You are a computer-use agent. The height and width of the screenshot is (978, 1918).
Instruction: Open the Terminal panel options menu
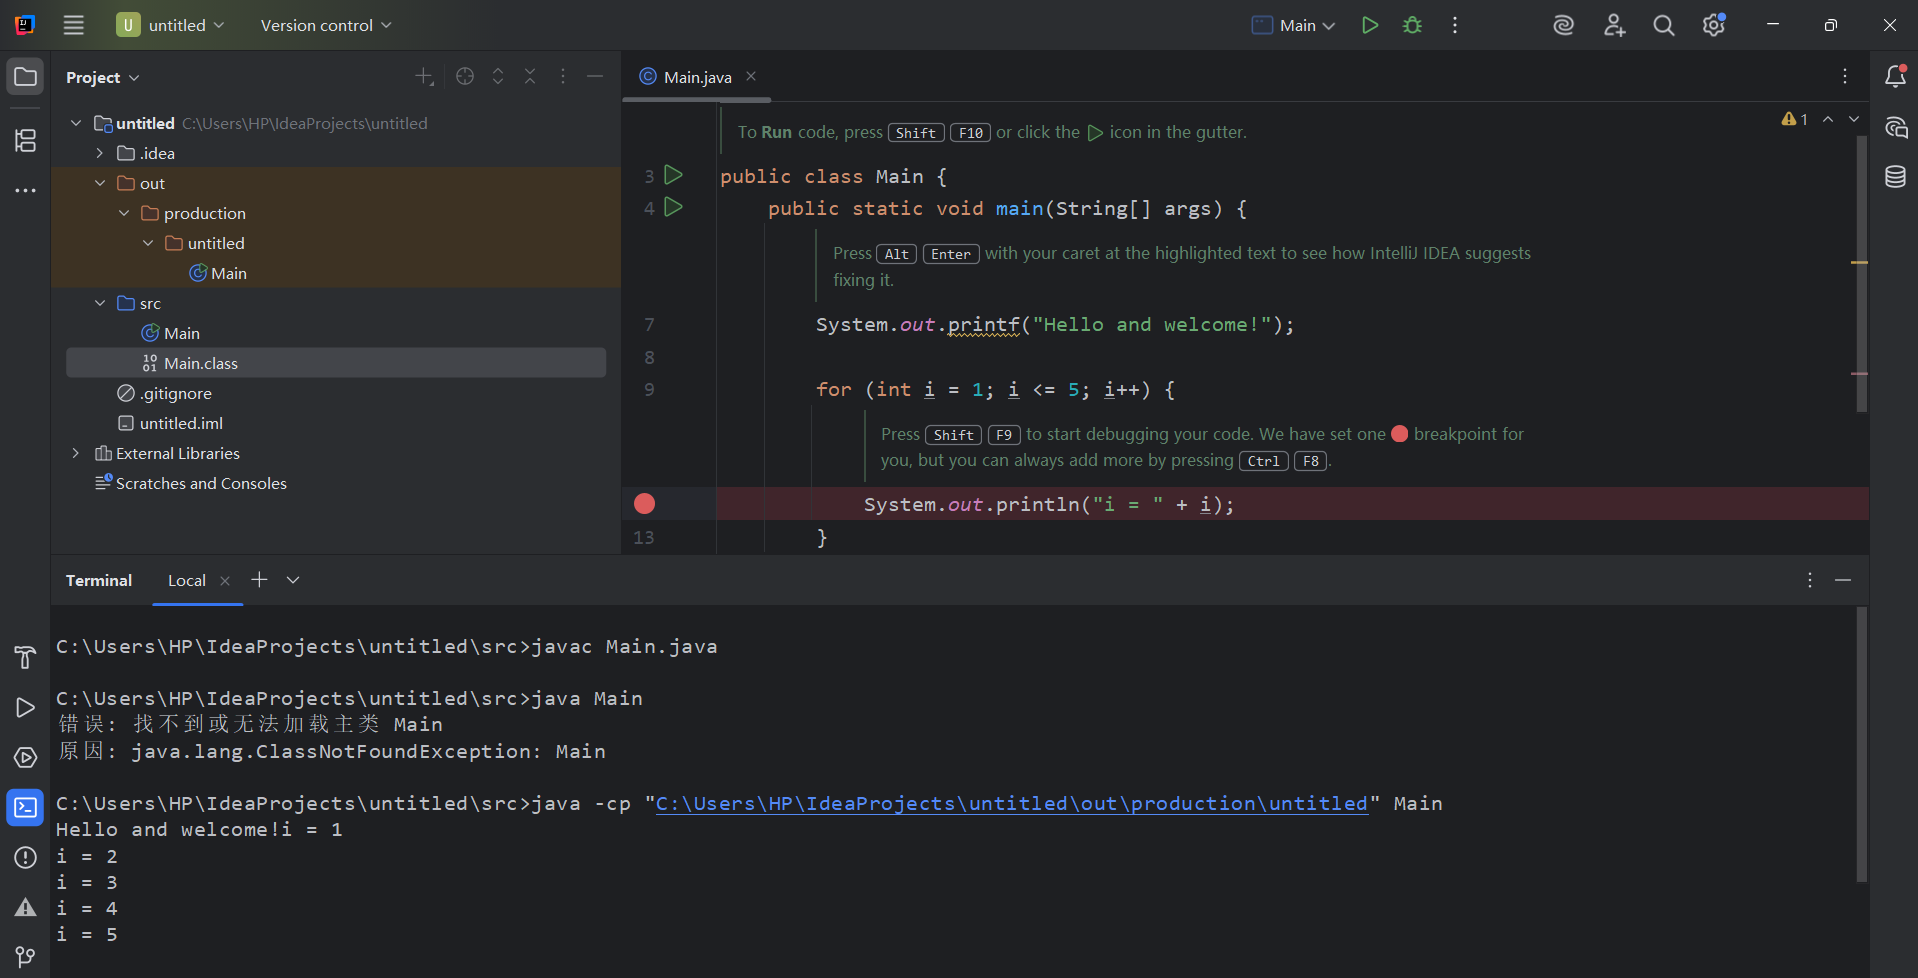tap(1810, 580)
